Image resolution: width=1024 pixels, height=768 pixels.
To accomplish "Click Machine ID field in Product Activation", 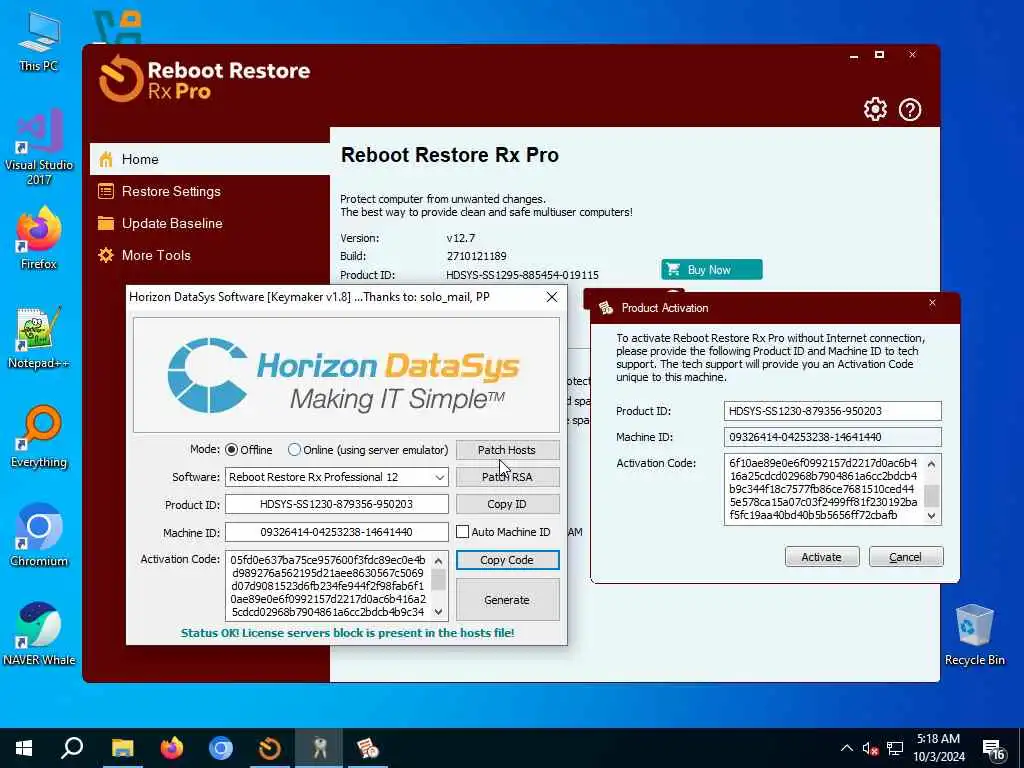I will (x=832, y=437).
